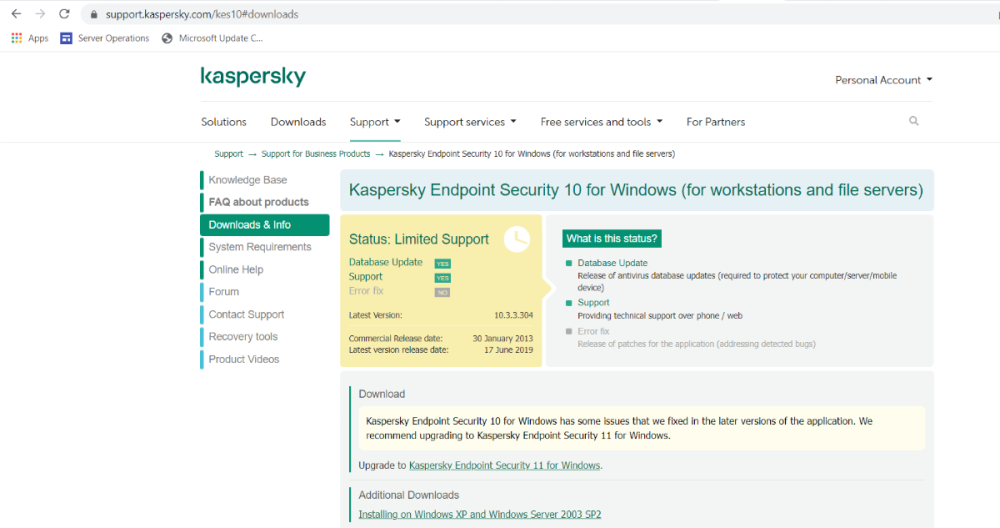This screenshot has height=528, width=1000.
Task: Open Forum in the sidebar
Action: pos(224,291)
